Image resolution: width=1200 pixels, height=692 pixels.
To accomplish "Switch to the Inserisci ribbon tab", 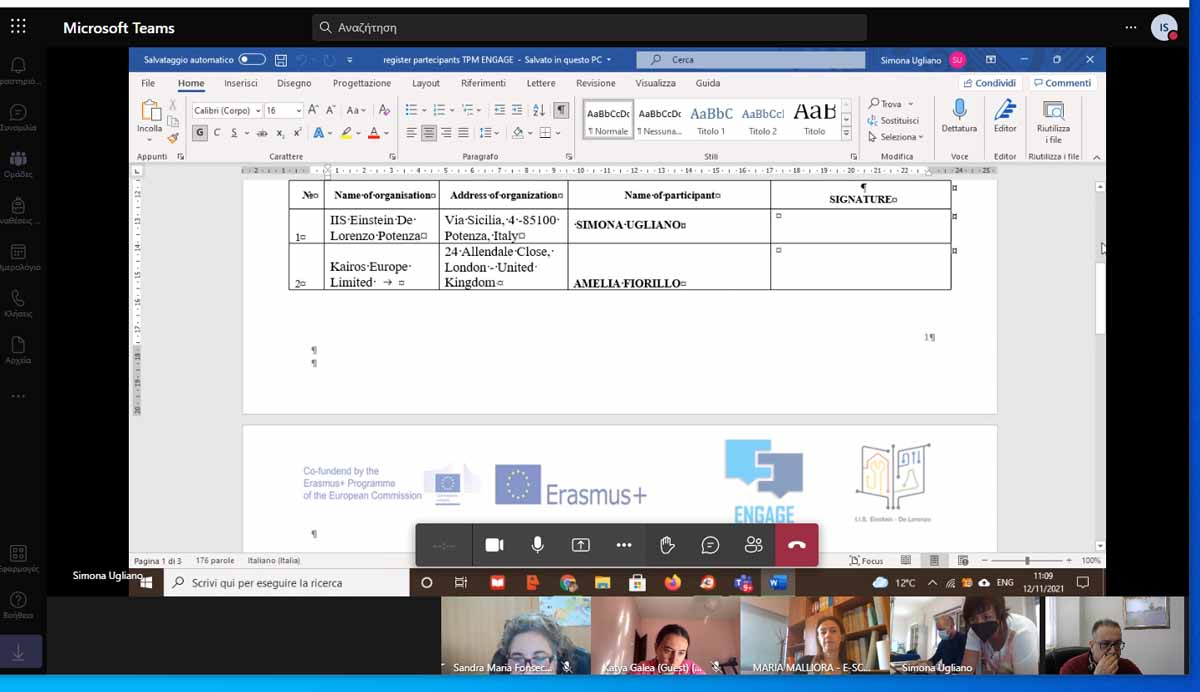I will coord(241,84).
